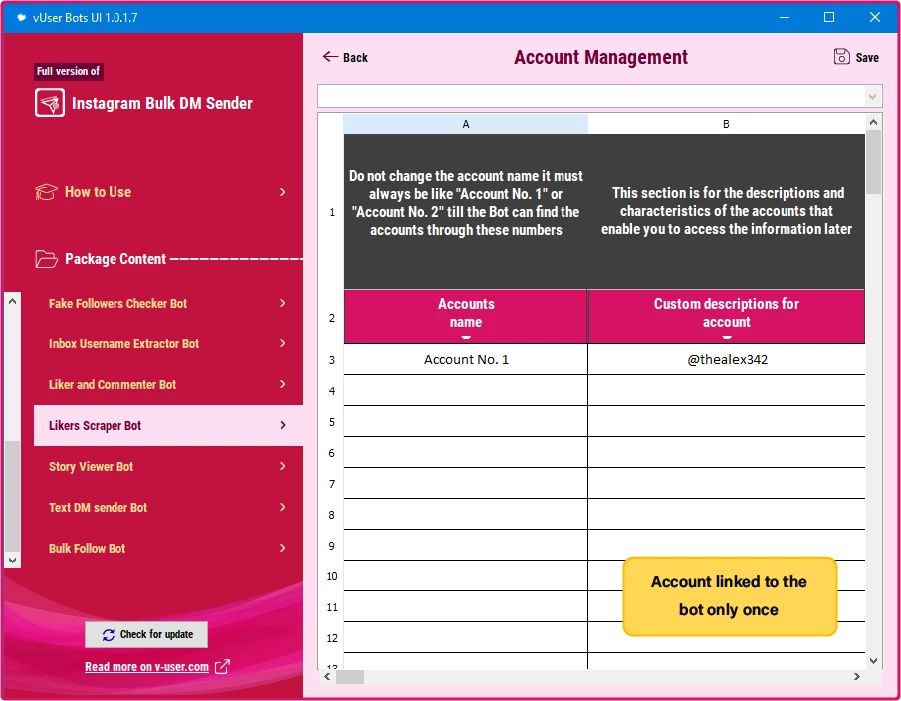Open the Accounts name column filter arrow
The height and width of the screenshot is (701, 901).
[x=466, y=337]
